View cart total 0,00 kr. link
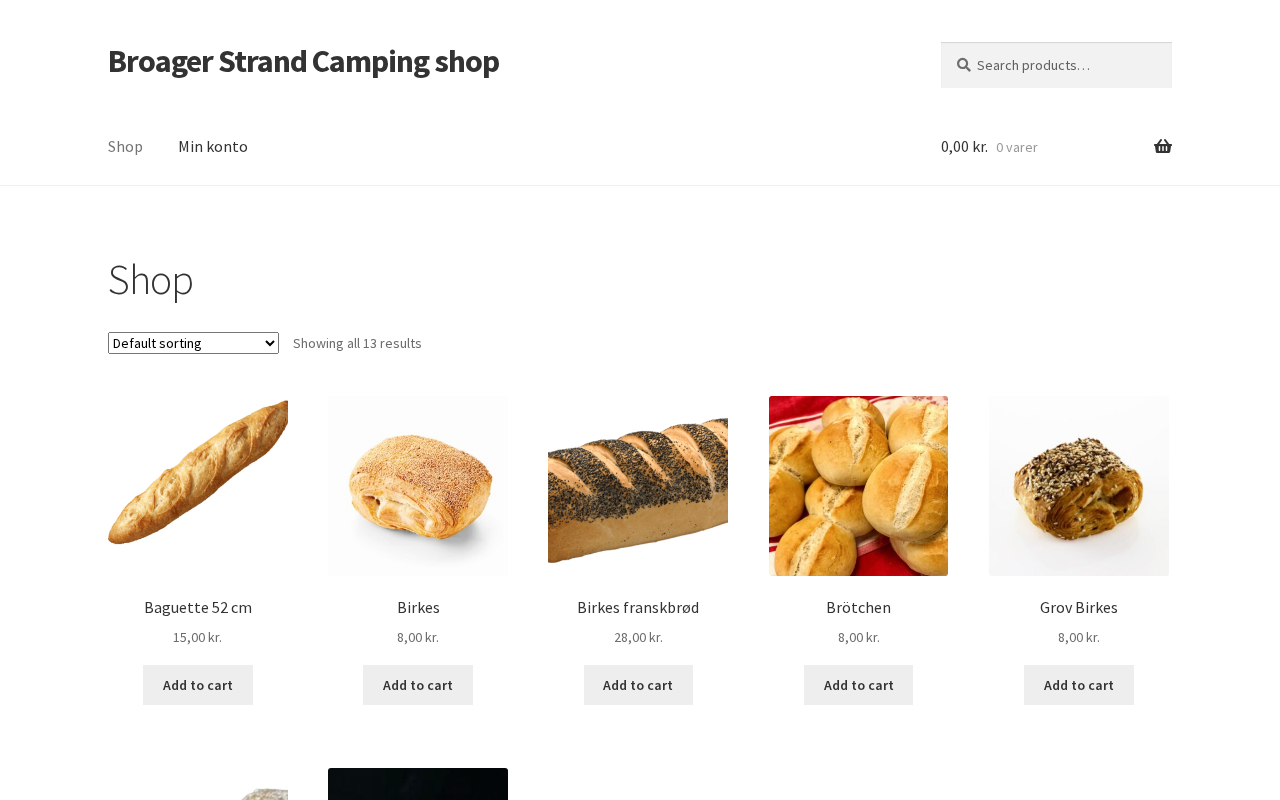This screenshot has height=800, width=1280. (x=964, y=147)
